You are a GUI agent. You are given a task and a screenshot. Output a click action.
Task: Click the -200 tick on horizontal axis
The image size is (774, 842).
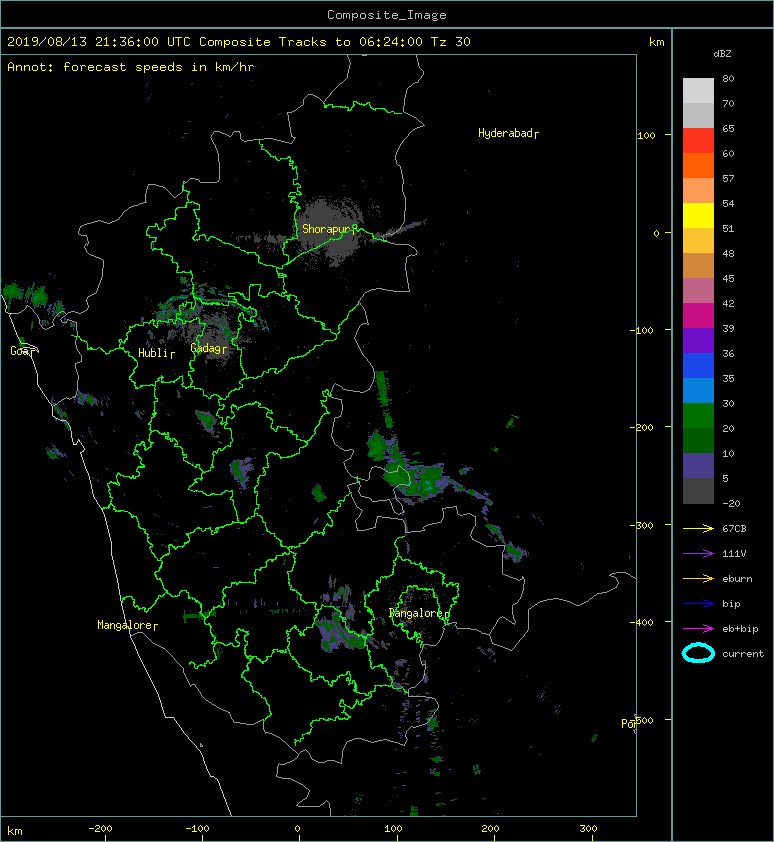[x=100, y=829]
